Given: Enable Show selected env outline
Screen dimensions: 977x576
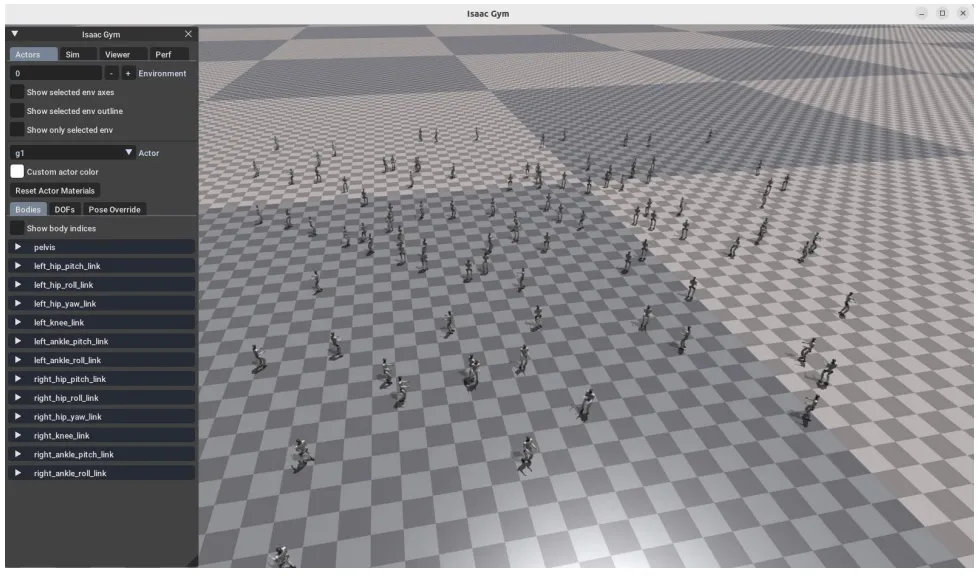Looking at the screenshot, I should pyautogui.click(x=17, y=110).
